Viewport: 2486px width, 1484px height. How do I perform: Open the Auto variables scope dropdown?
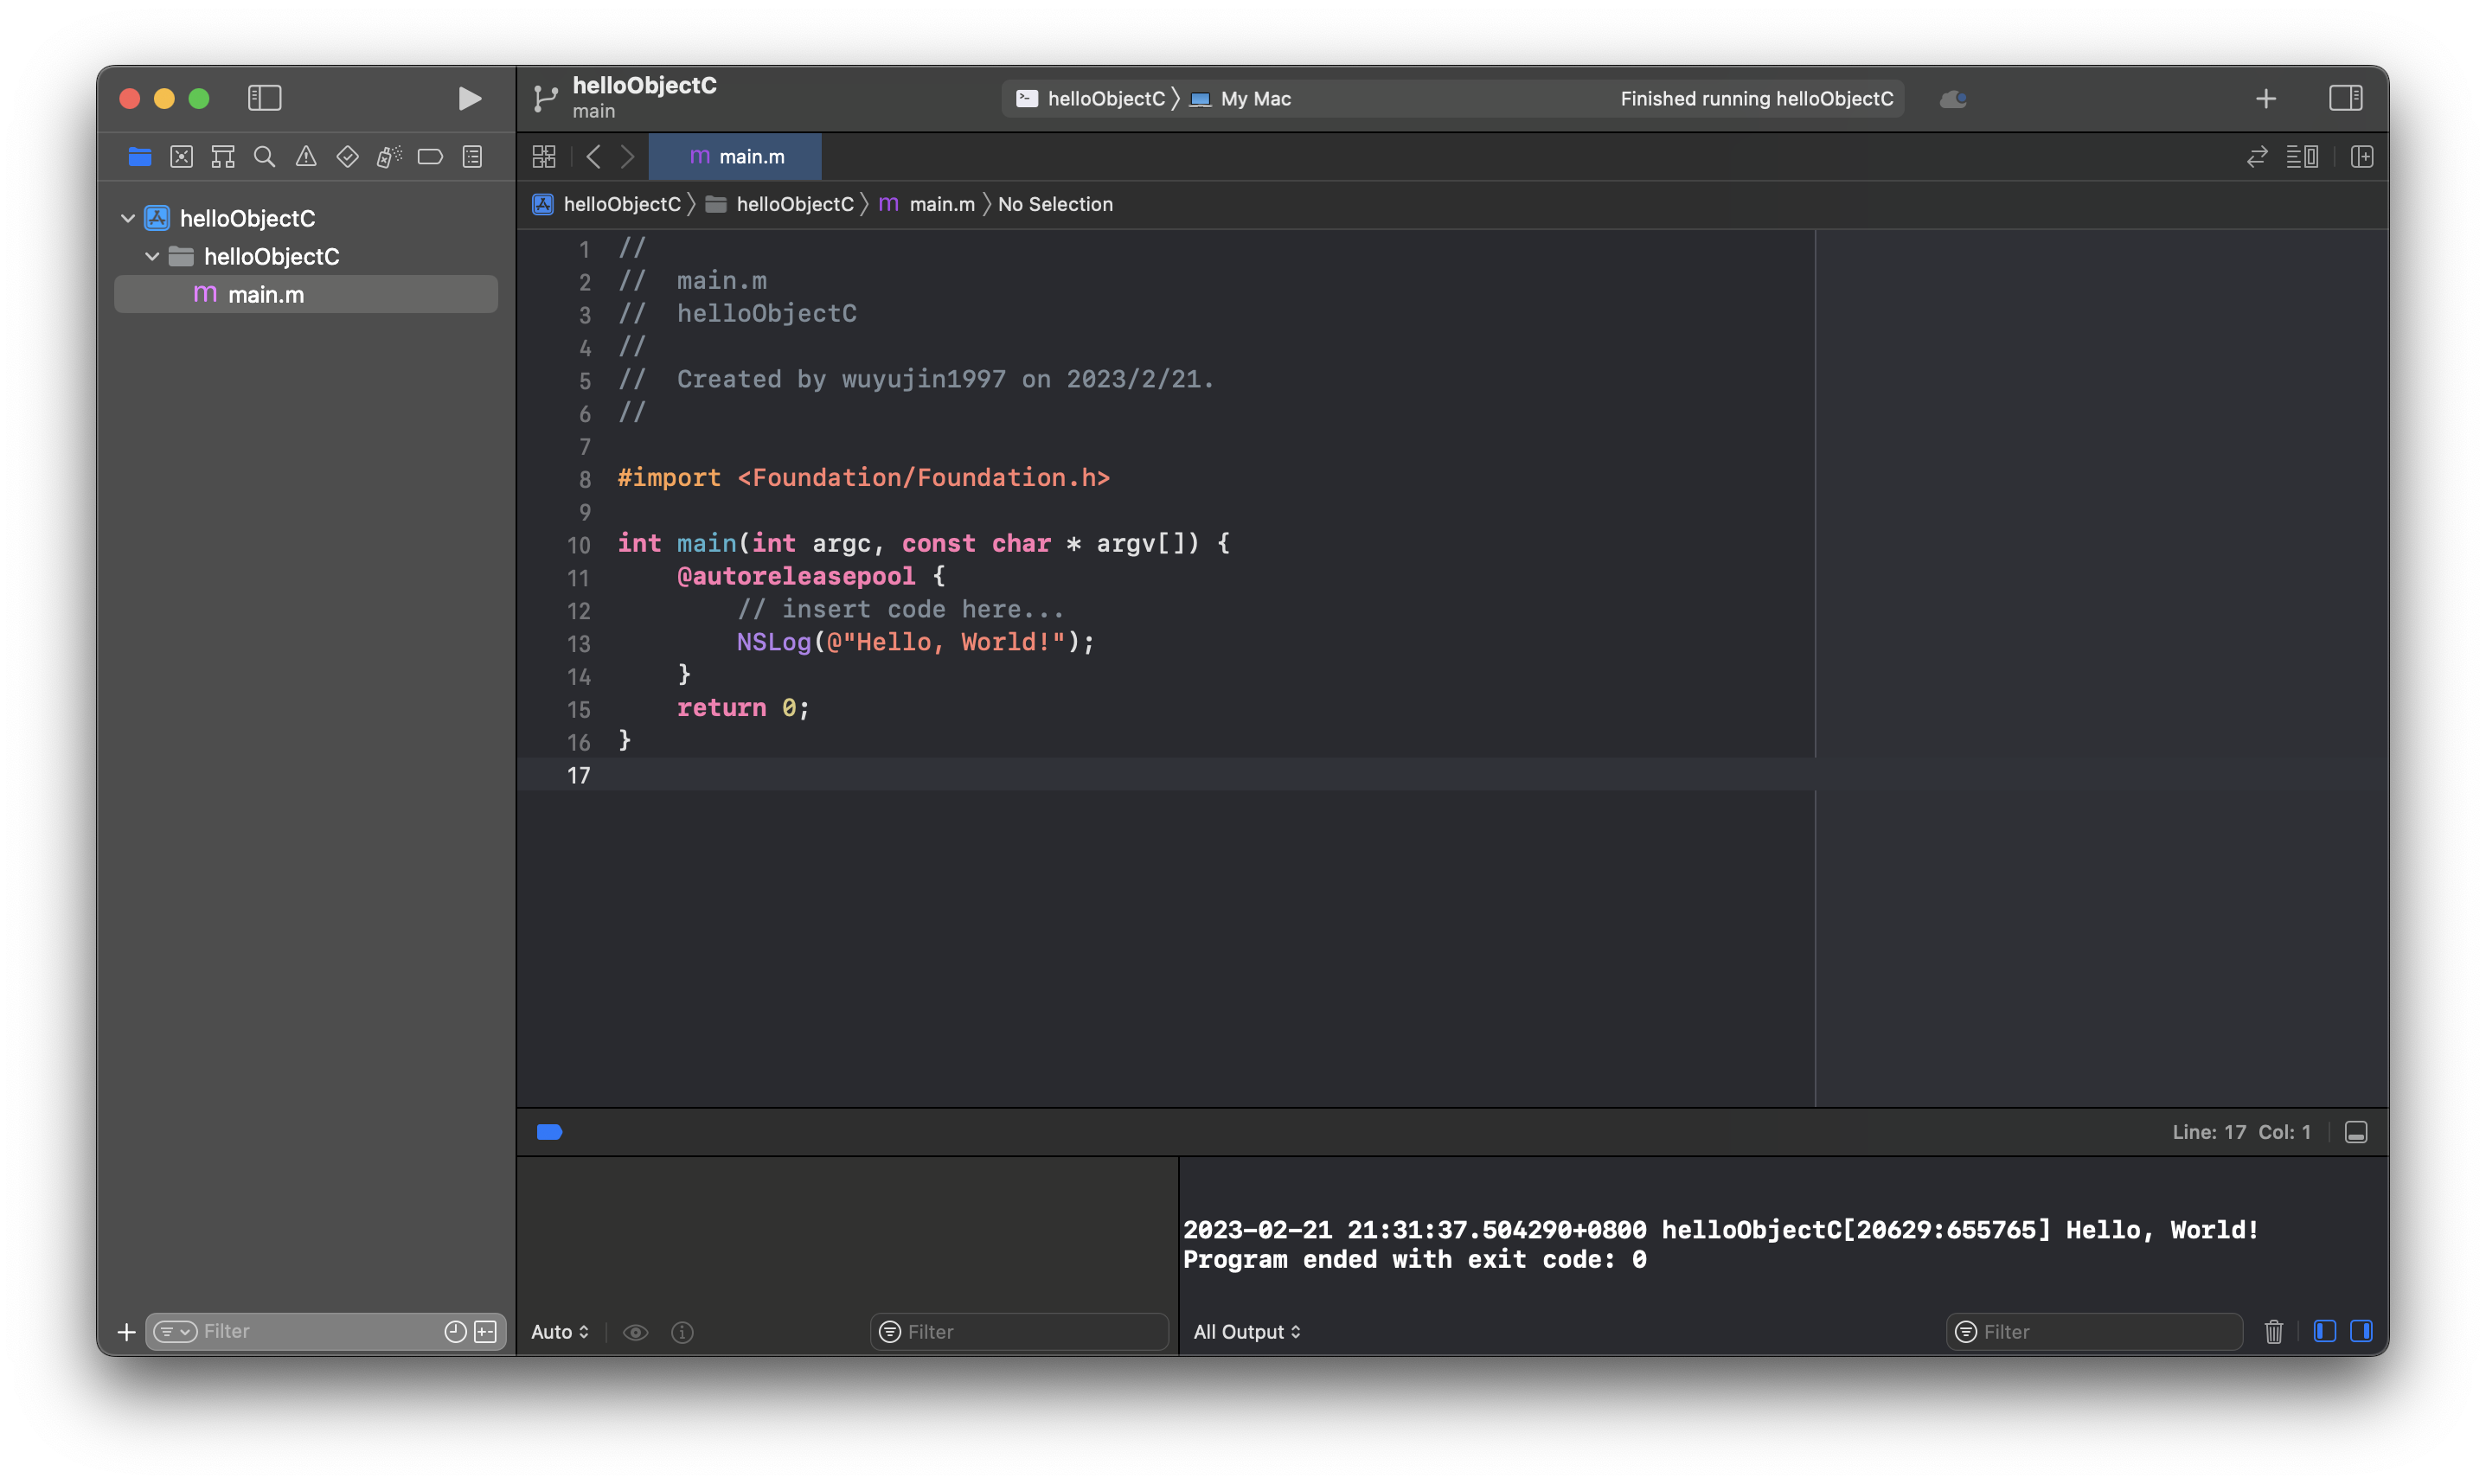(559, 1331)
